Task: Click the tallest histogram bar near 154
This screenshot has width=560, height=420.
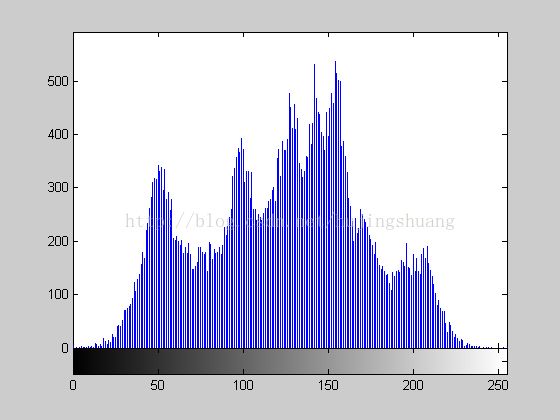Action: (x=335, y=205)
